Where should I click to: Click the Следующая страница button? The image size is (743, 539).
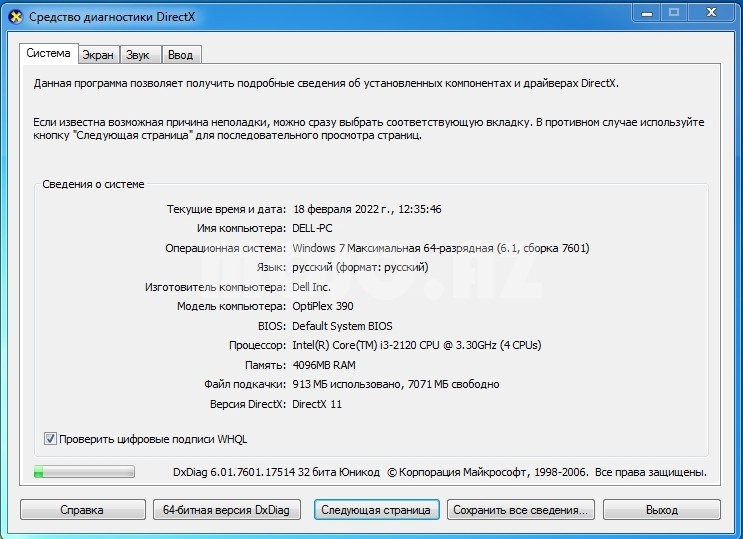[377, 509]
